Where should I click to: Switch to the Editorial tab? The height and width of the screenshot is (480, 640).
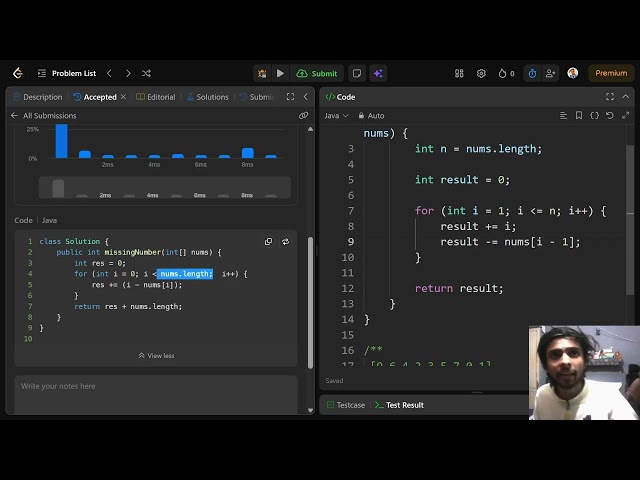156,97
